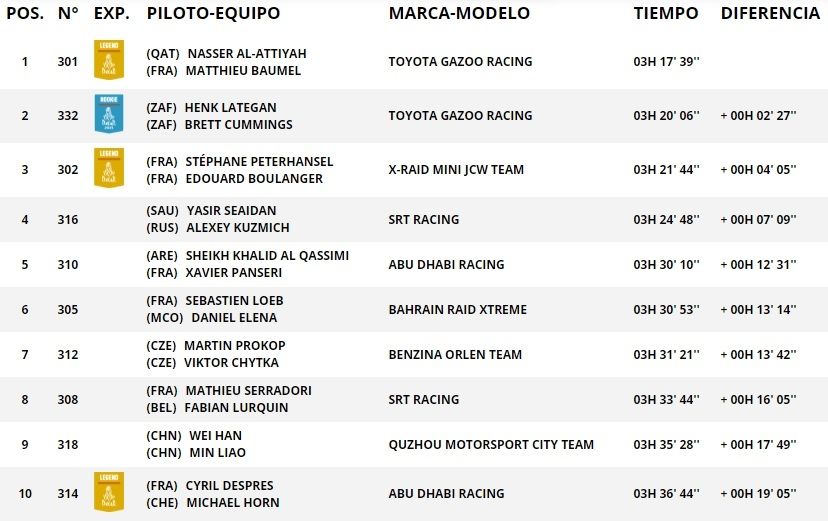
Task: Click co-driver Daniel Elena
Action: (x=233, y=317)
